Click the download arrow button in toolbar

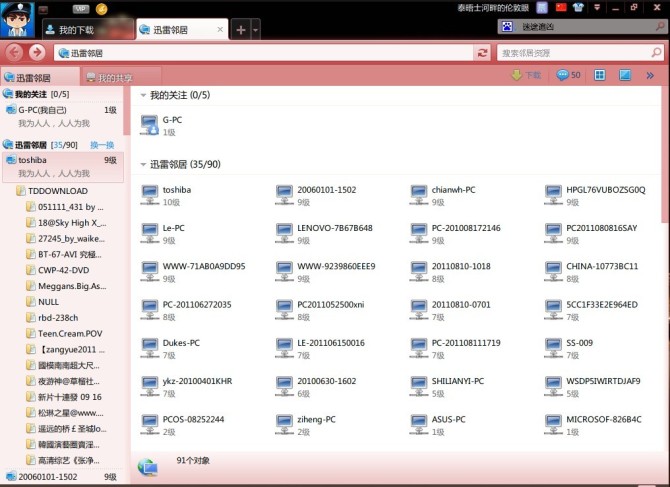526,75
